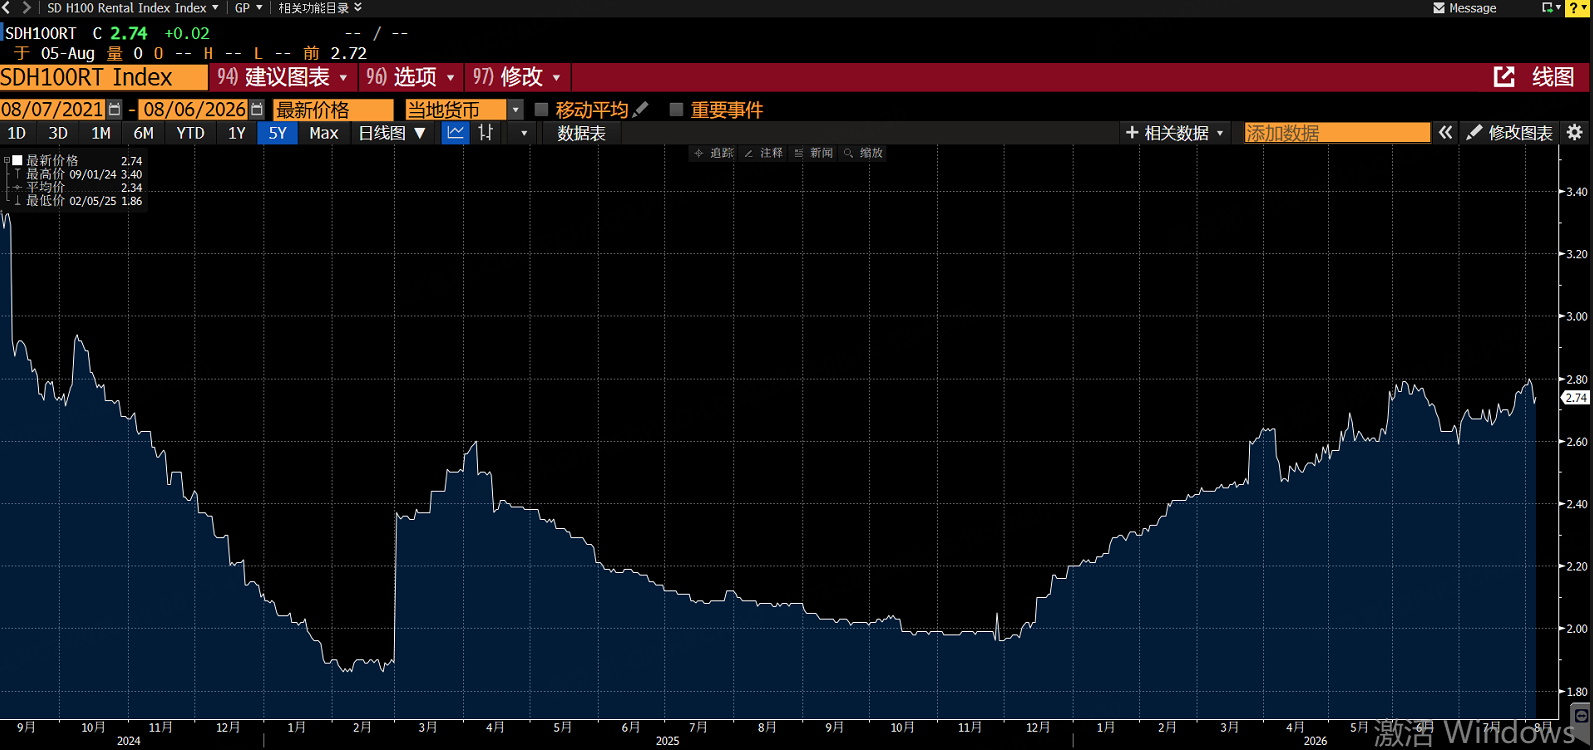Click the 3.40 y-axis label
Image resolution: width=1593 pixels, height=750 pixels.
(1577, 191)
